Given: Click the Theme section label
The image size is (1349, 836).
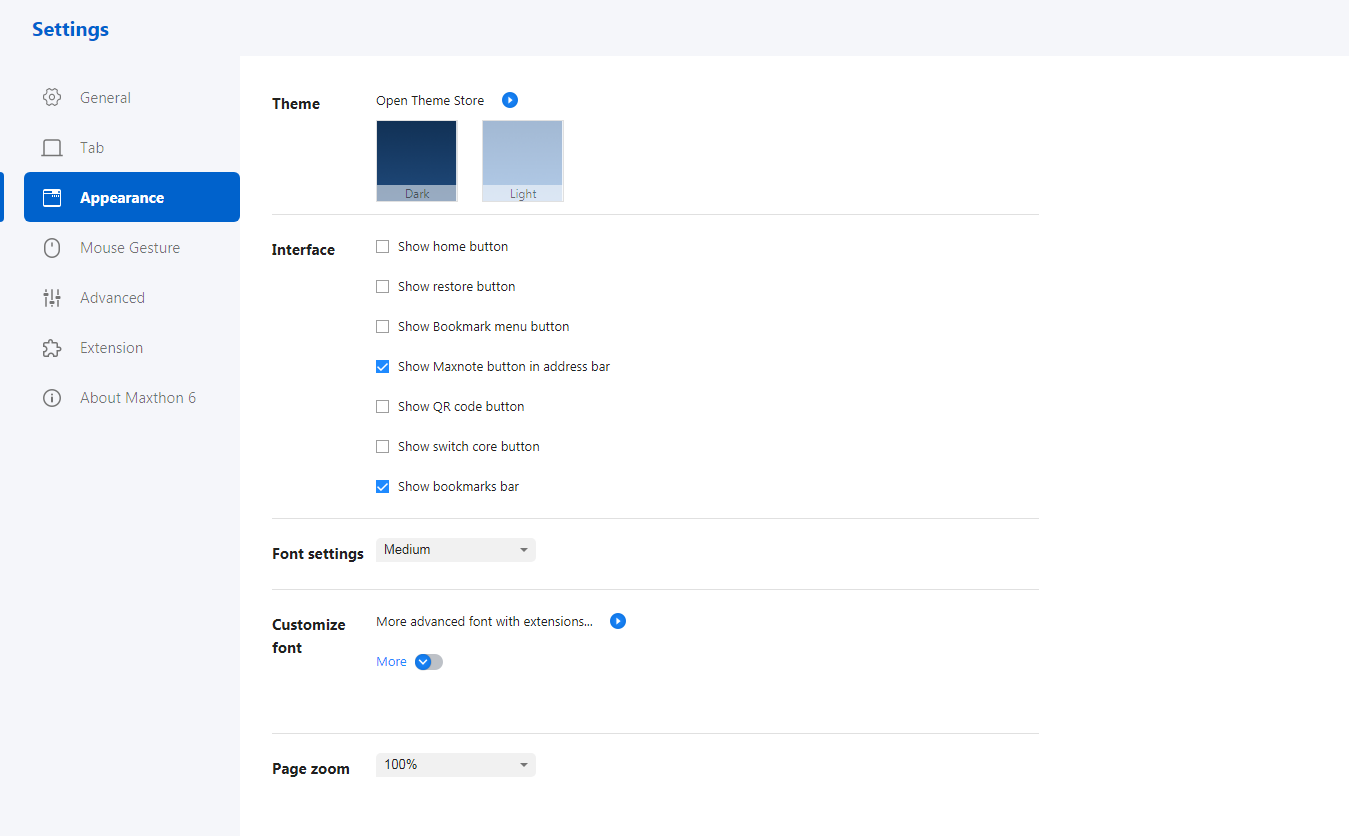Looking at the screenshot, I should [x=296, y=104].
